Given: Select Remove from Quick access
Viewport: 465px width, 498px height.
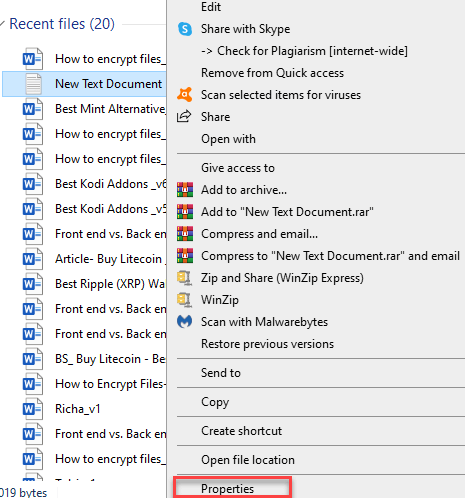Looking at the screenshot, I should tap(272, 73).
